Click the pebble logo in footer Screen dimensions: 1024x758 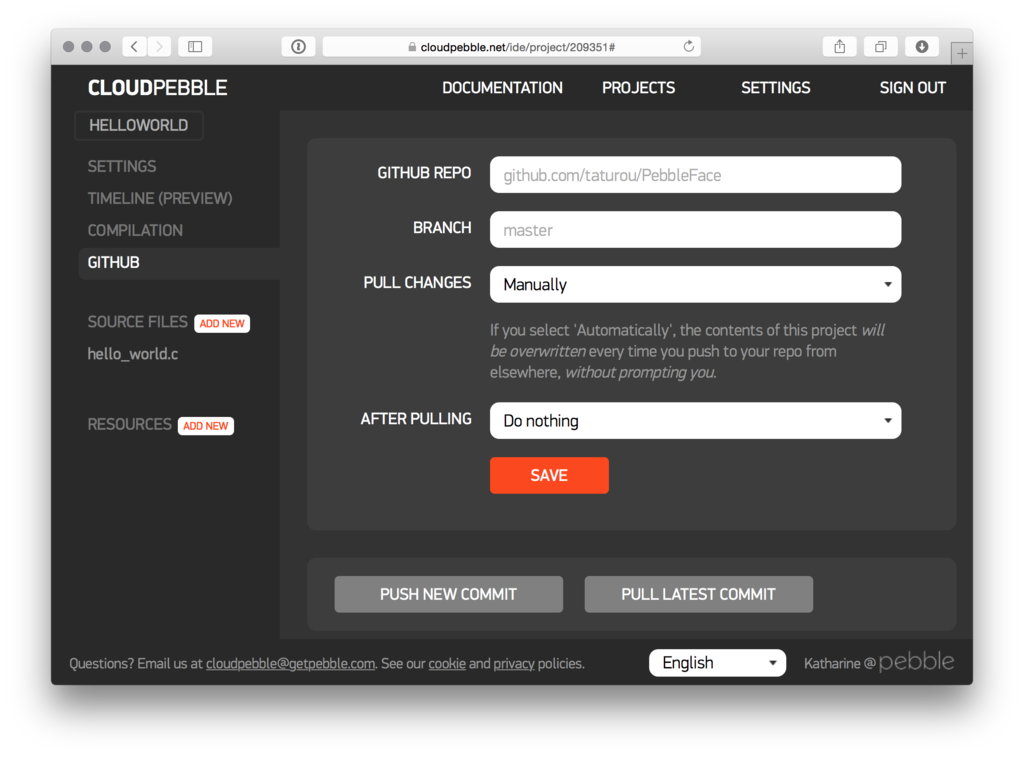click(916, 661)
